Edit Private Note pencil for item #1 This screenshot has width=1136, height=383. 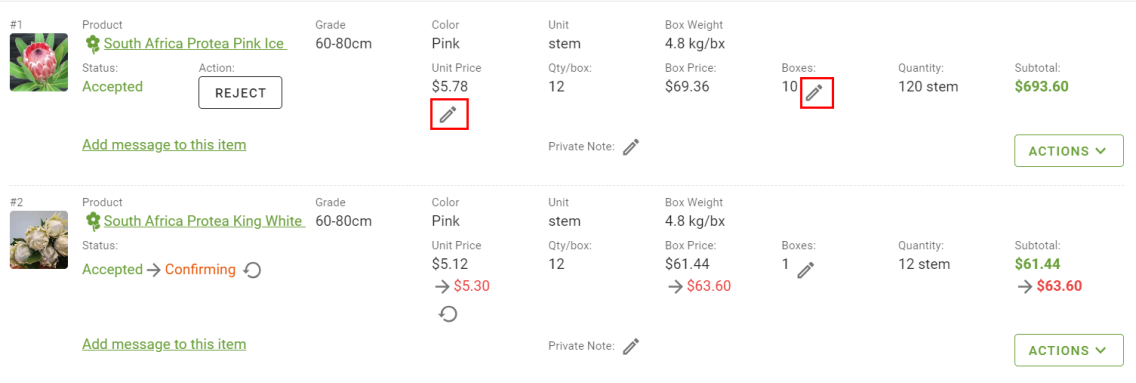632,147
